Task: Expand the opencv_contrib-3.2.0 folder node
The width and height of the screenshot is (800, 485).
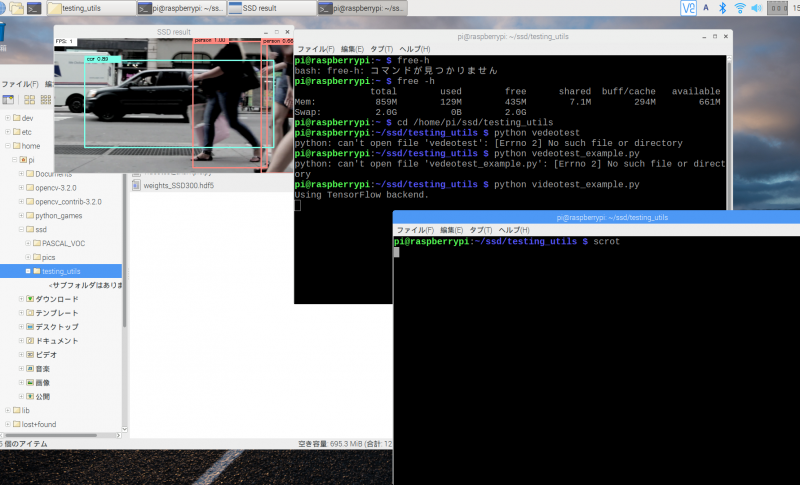Action: (21, 201)
